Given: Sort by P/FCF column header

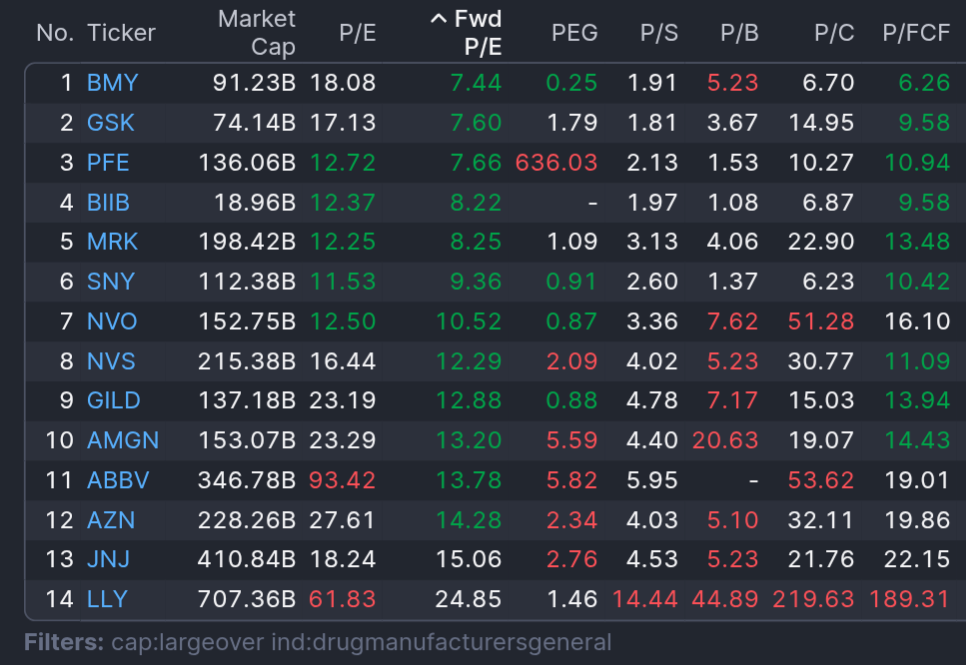Looking at the screenshot, I should tap(916, 33).
